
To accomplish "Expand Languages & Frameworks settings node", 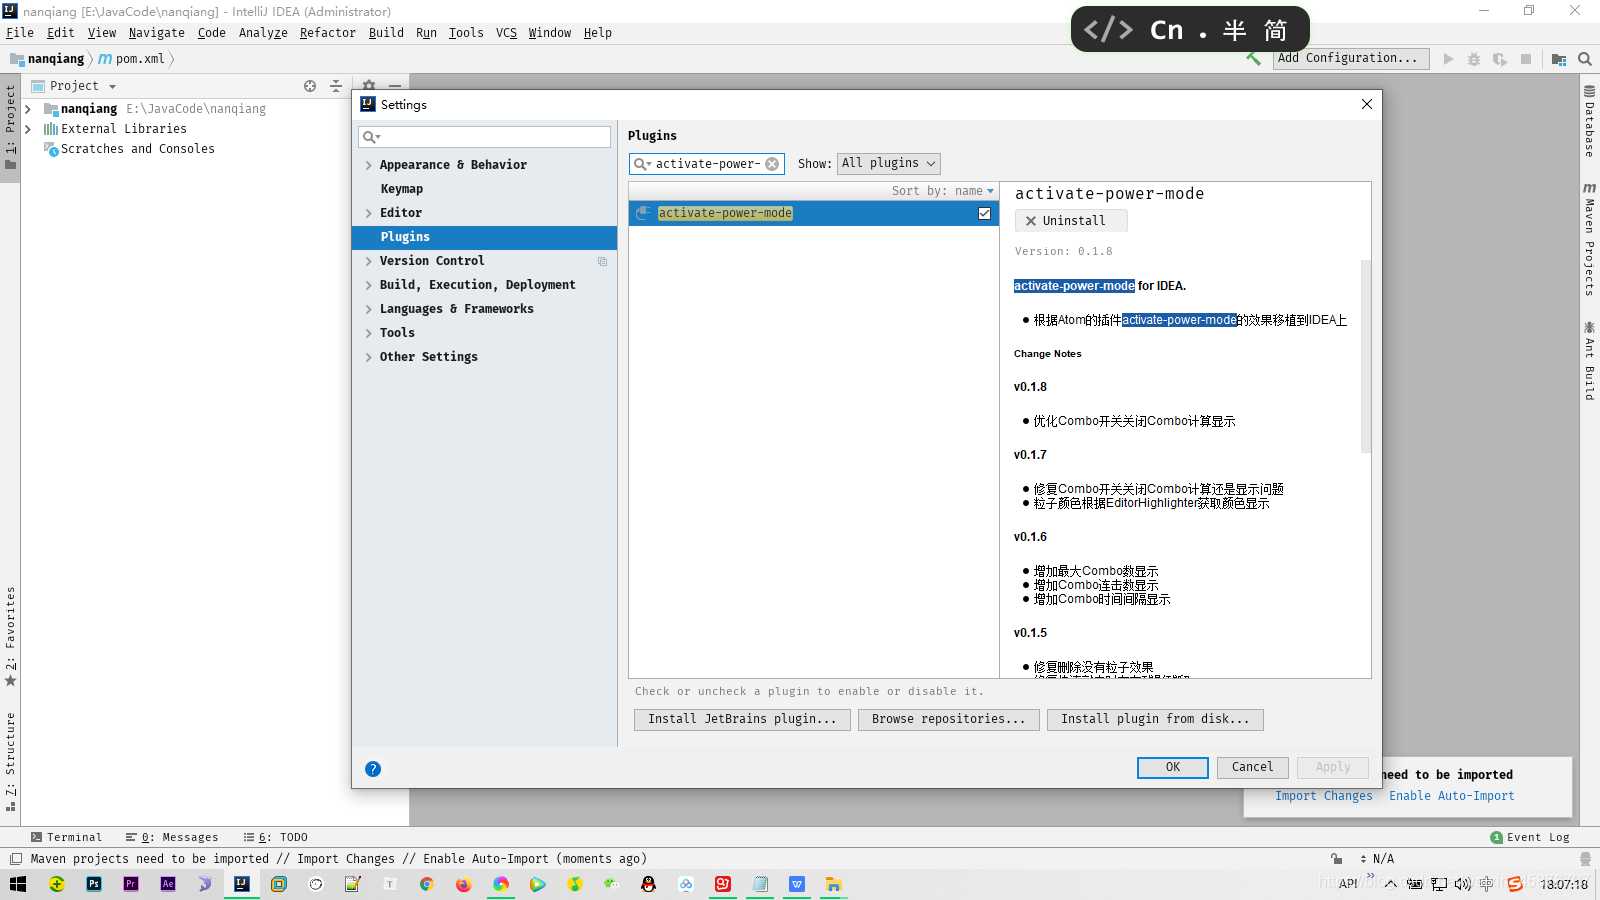I will 369,310.
